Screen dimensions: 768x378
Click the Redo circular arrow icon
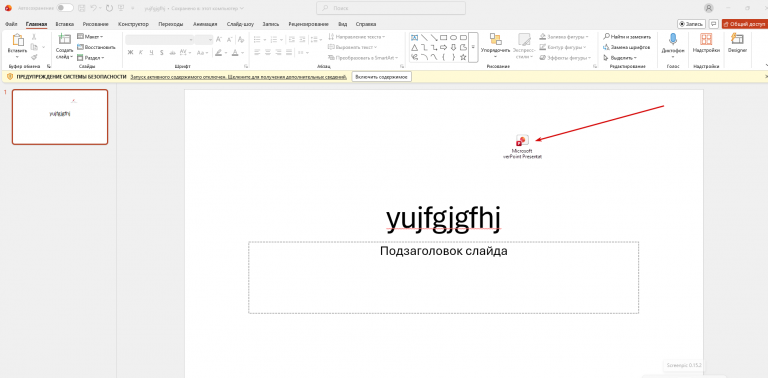click(109, 8)
